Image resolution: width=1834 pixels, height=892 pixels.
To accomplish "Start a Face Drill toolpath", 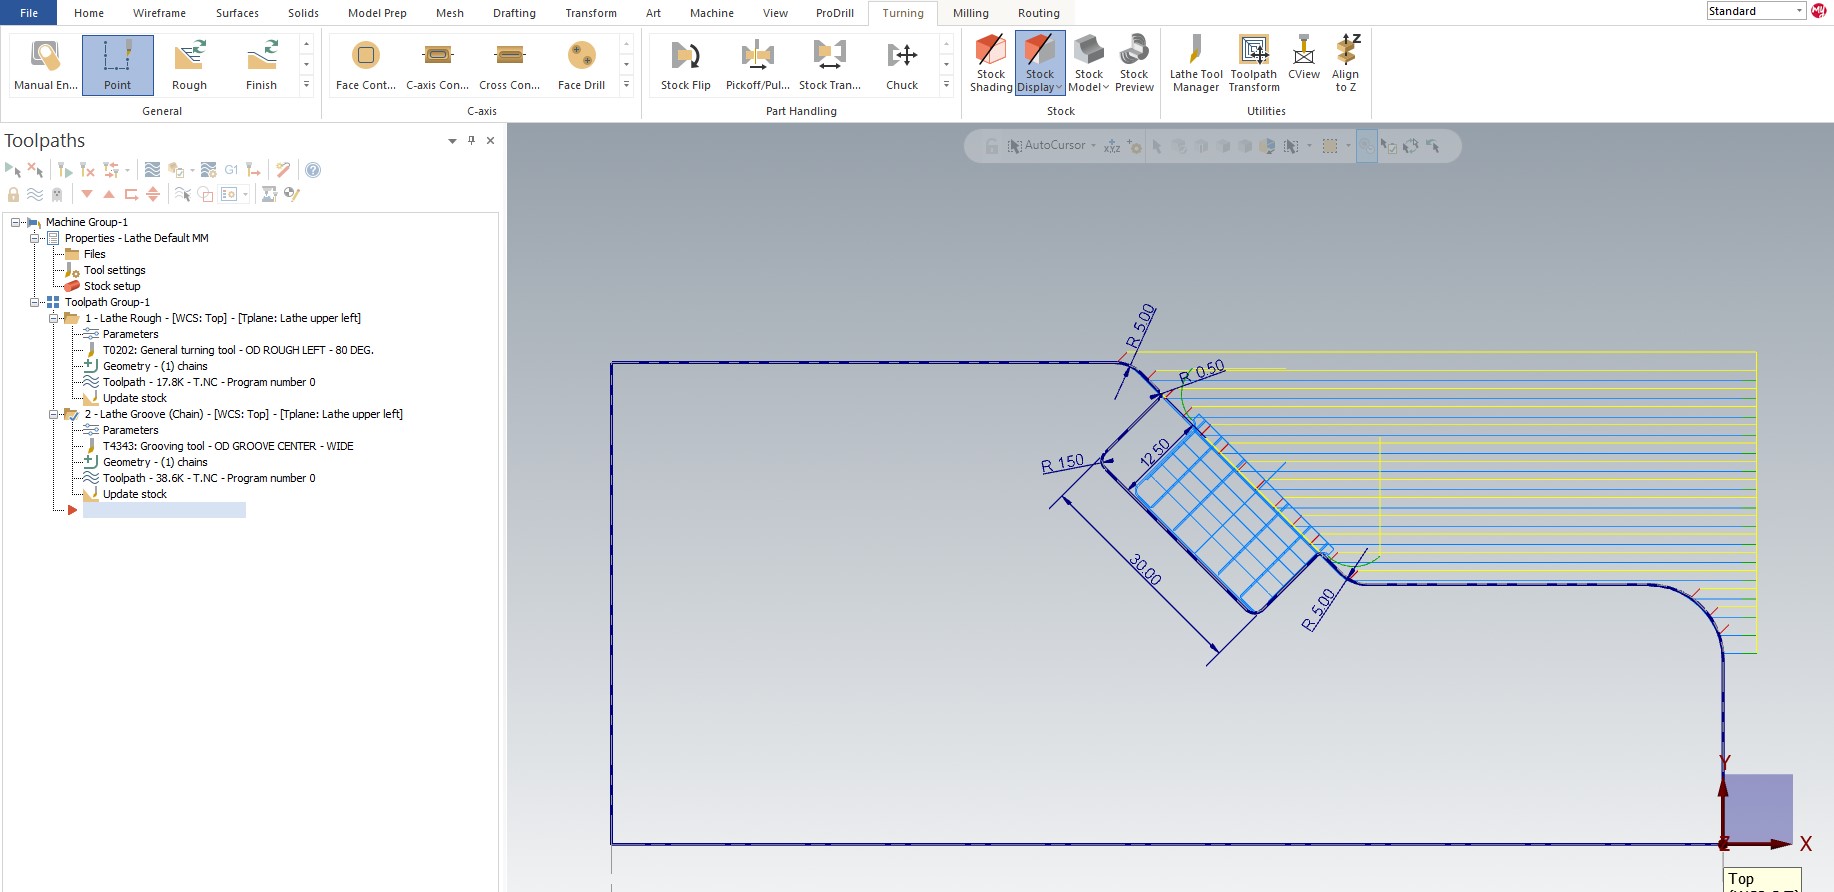I will [582, 66].
